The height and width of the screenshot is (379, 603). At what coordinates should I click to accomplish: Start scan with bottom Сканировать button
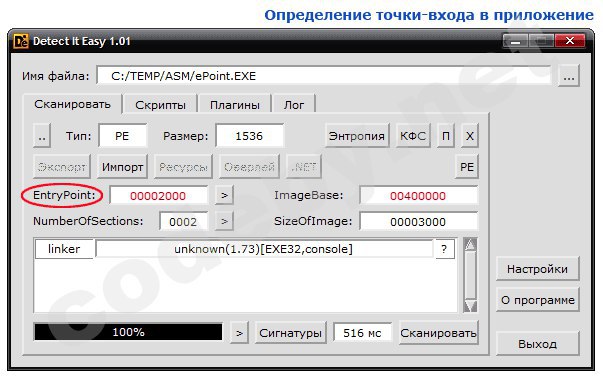tap(438, 332)
